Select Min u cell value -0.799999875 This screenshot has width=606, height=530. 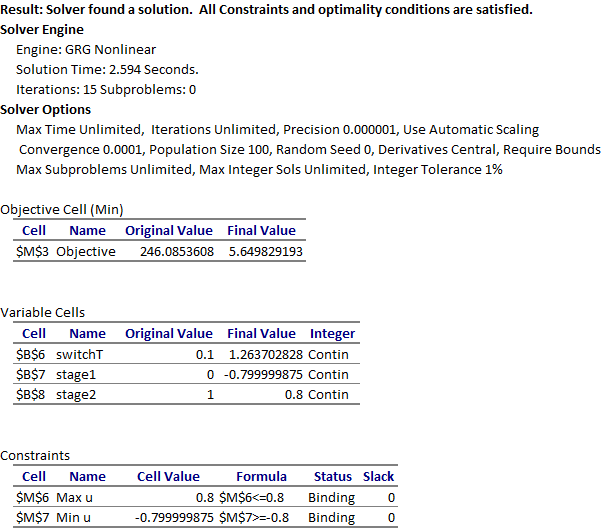click(174, 518)
